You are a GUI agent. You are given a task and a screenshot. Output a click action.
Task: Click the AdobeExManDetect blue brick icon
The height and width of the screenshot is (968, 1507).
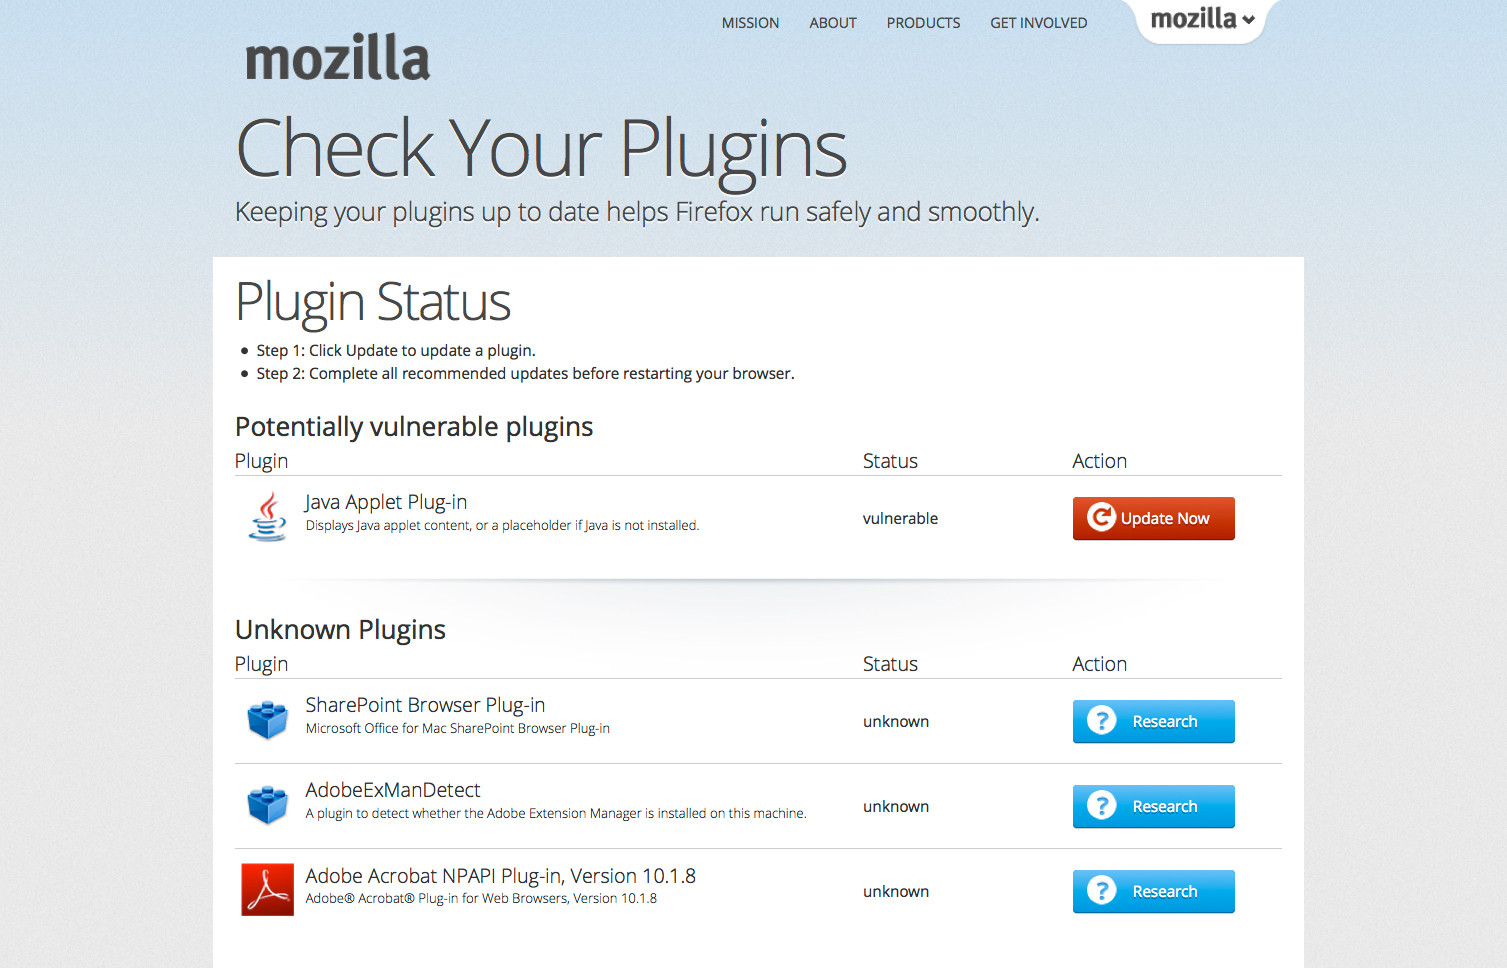(267, 805)
